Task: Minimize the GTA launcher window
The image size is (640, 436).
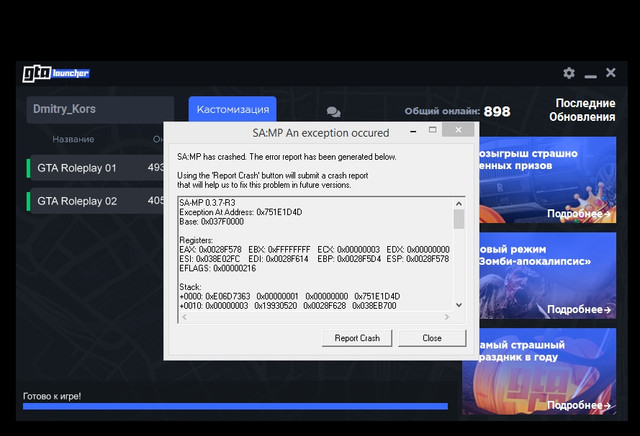Action: tap(590, 76)
